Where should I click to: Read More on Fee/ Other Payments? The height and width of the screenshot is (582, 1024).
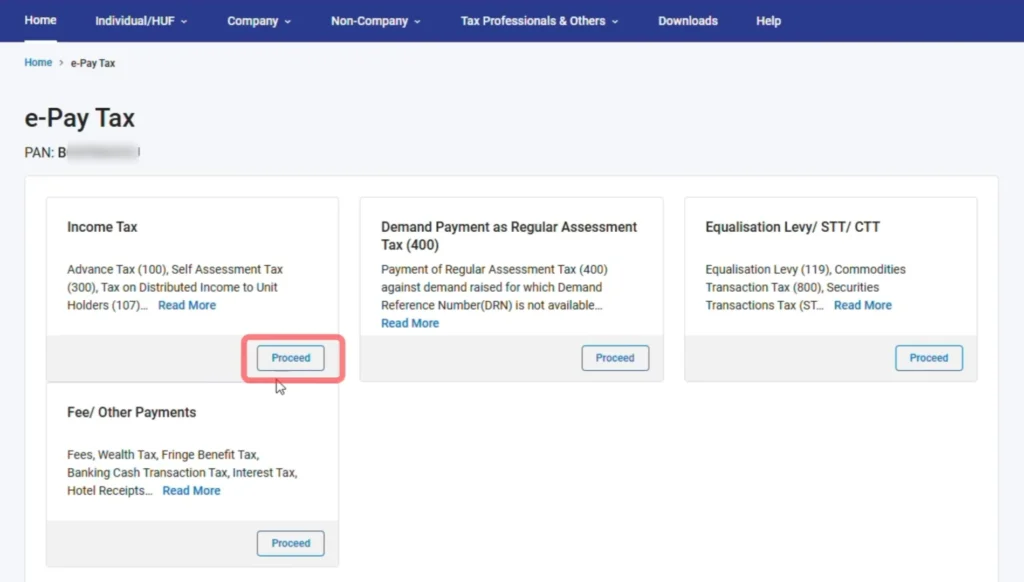point(191,491)
